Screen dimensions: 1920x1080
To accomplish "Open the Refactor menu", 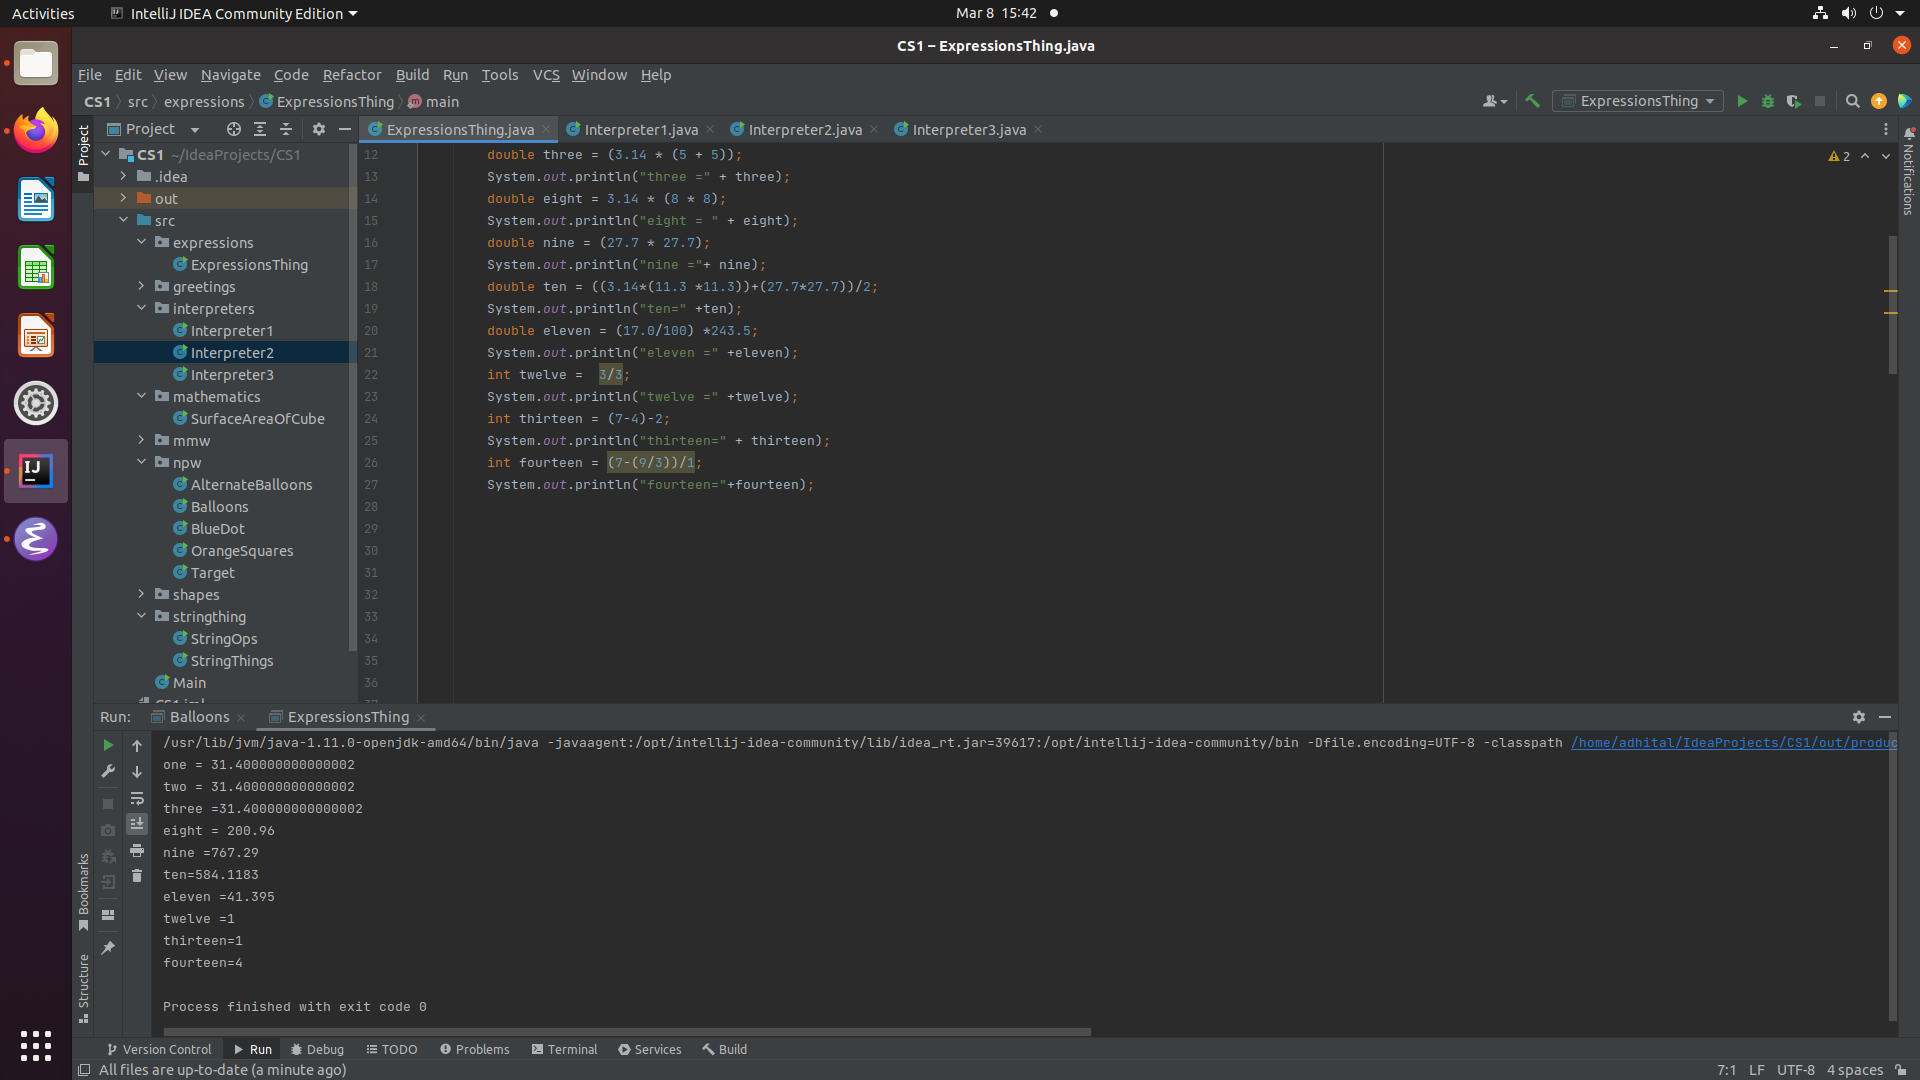I will 351,75.
